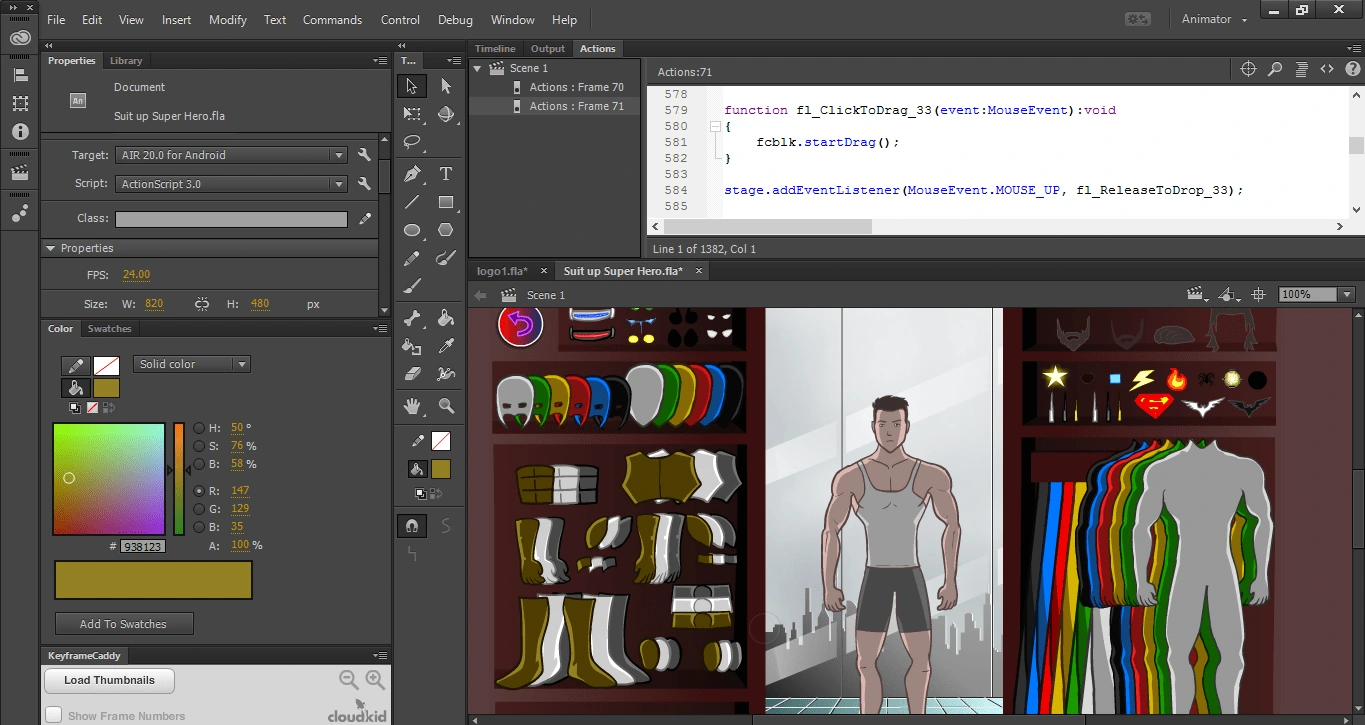Select the Ink Bottle tool

412,346
